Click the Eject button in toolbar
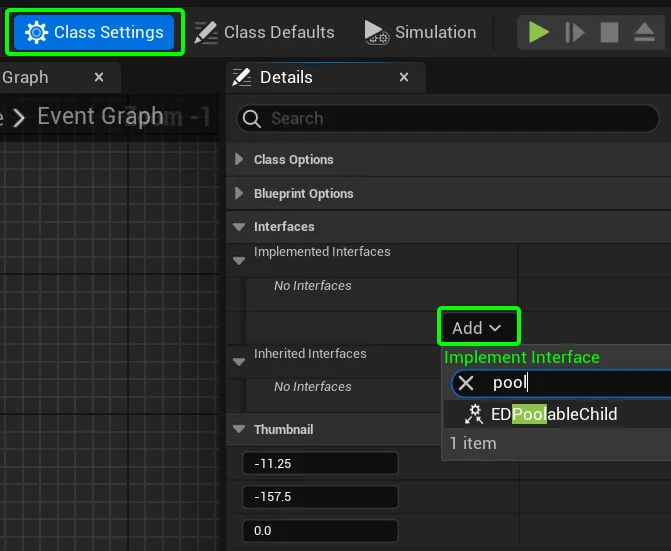 click(645, 32)
